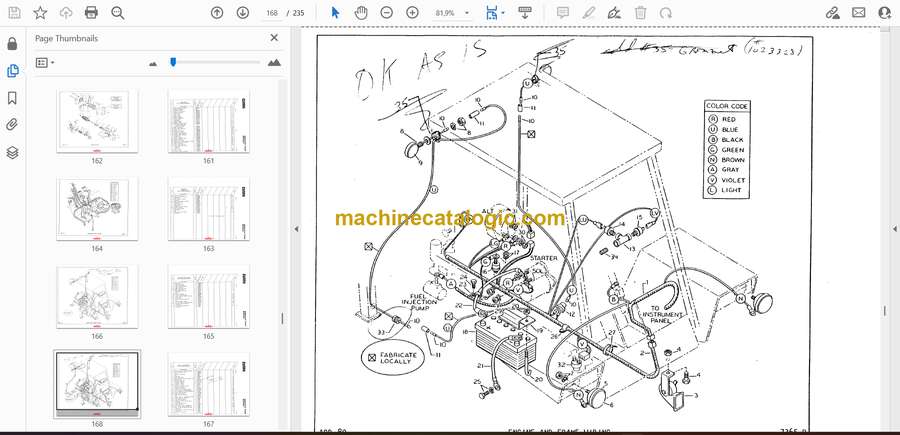The height and width of the screenshot is (435, 900).
Task: Click the Page Thumbnails panel title
Action: click(67, 38)
